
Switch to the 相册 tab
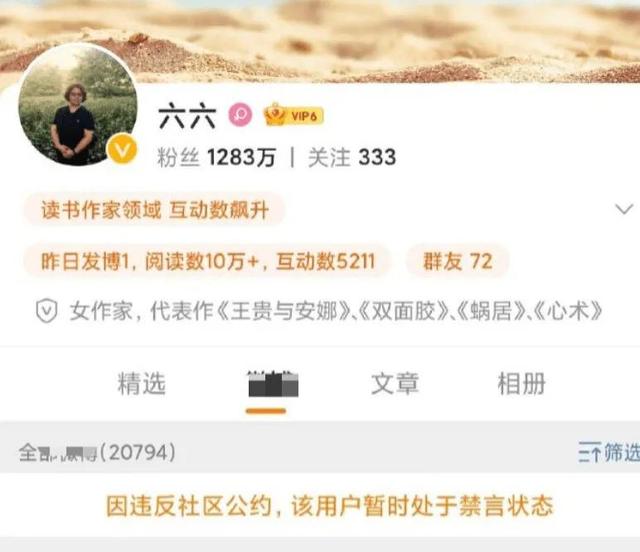(521, 384)
